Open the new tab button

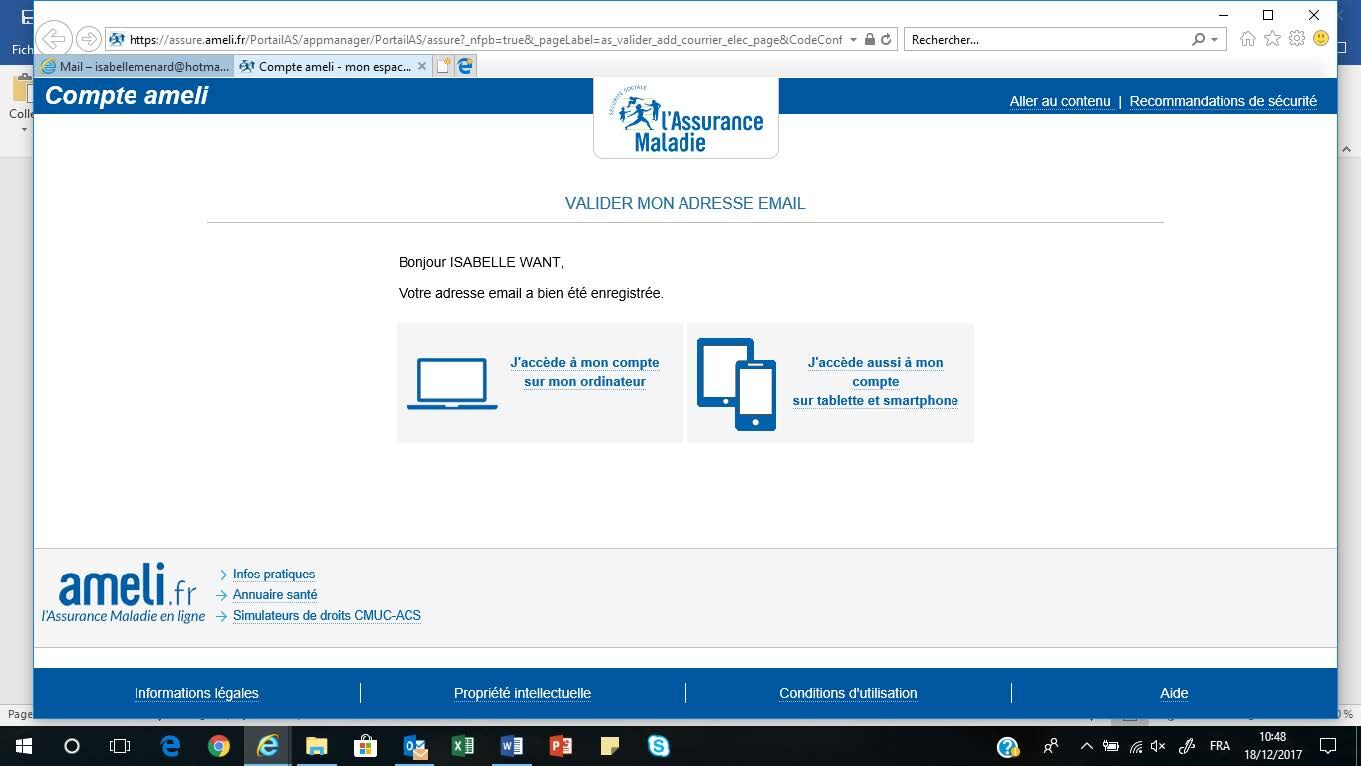(x=442, y=66)
